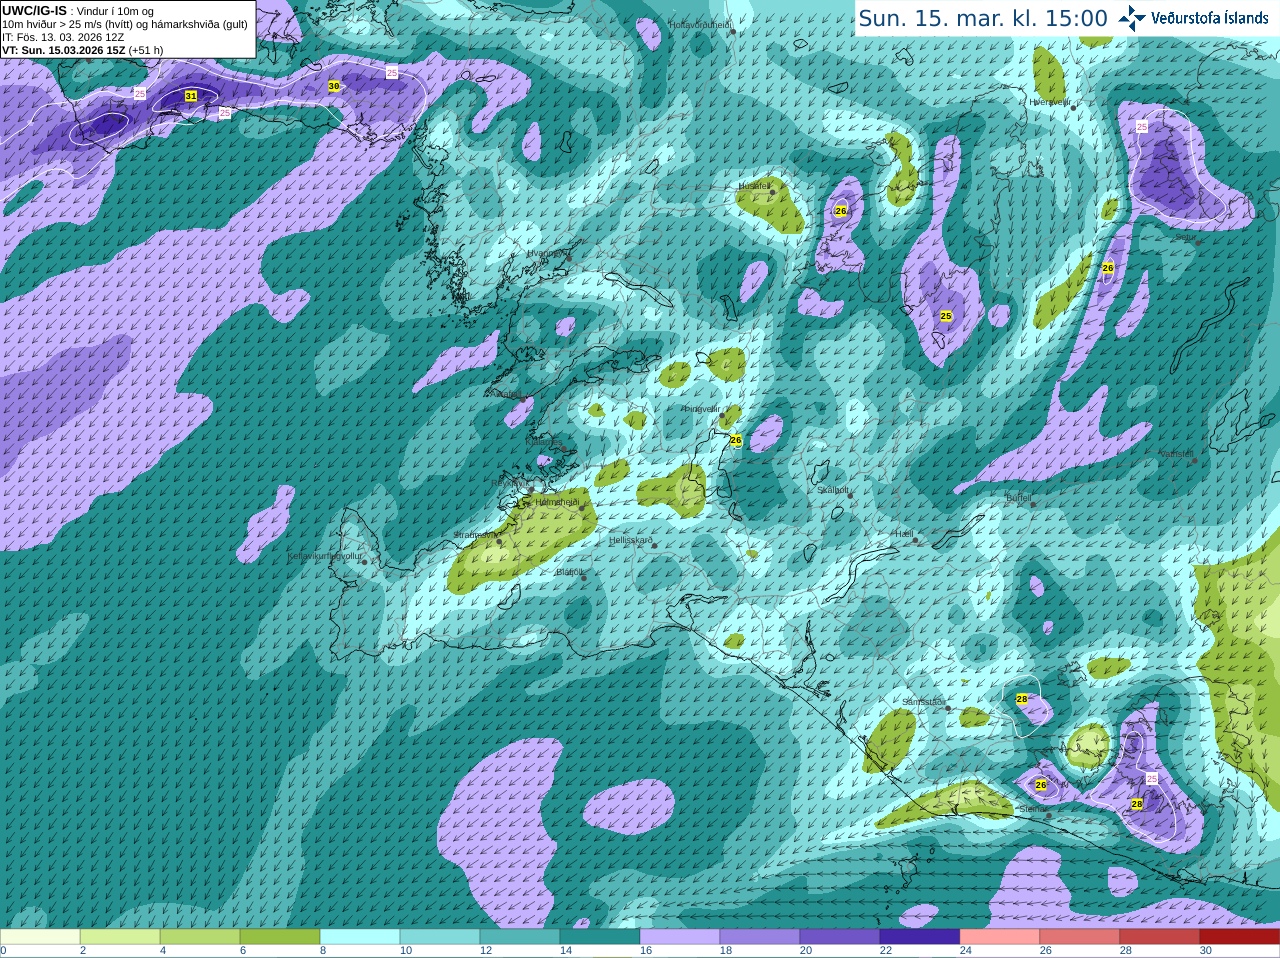Click the 16–18 m/s light purple legend swatch
The image size is (1280, 958).
coord(680,936)
